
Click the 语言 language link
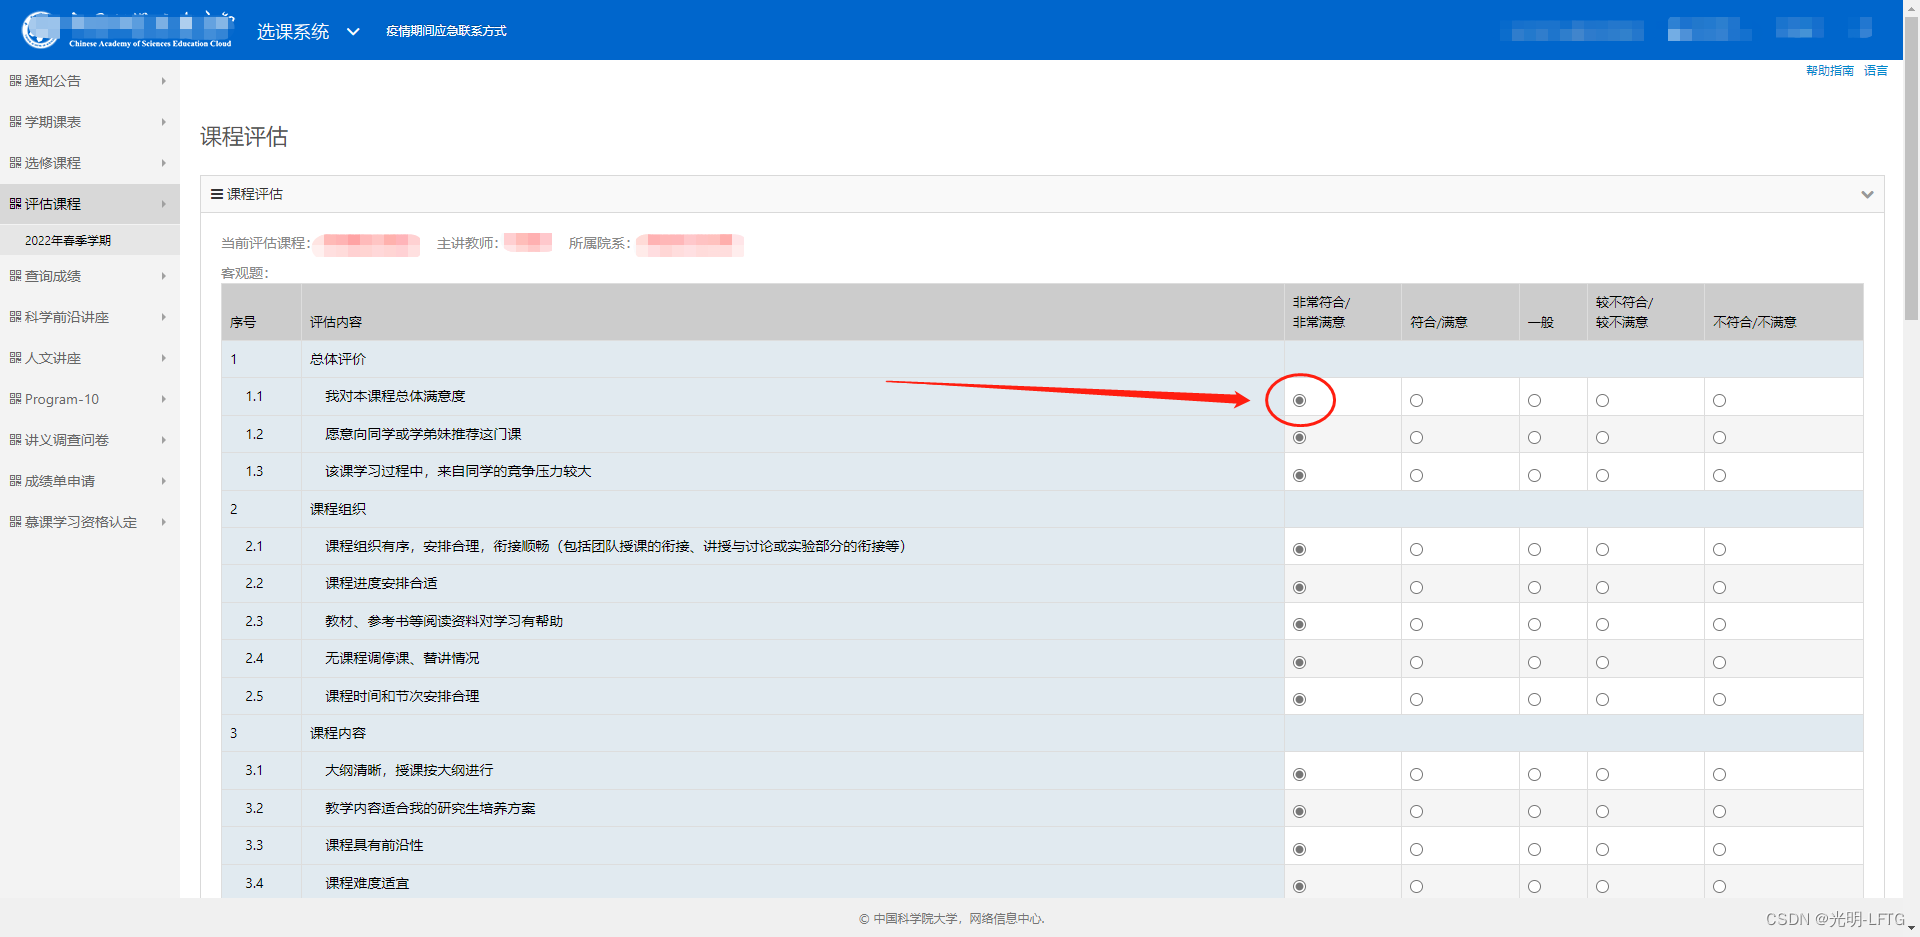[1875, 71]
